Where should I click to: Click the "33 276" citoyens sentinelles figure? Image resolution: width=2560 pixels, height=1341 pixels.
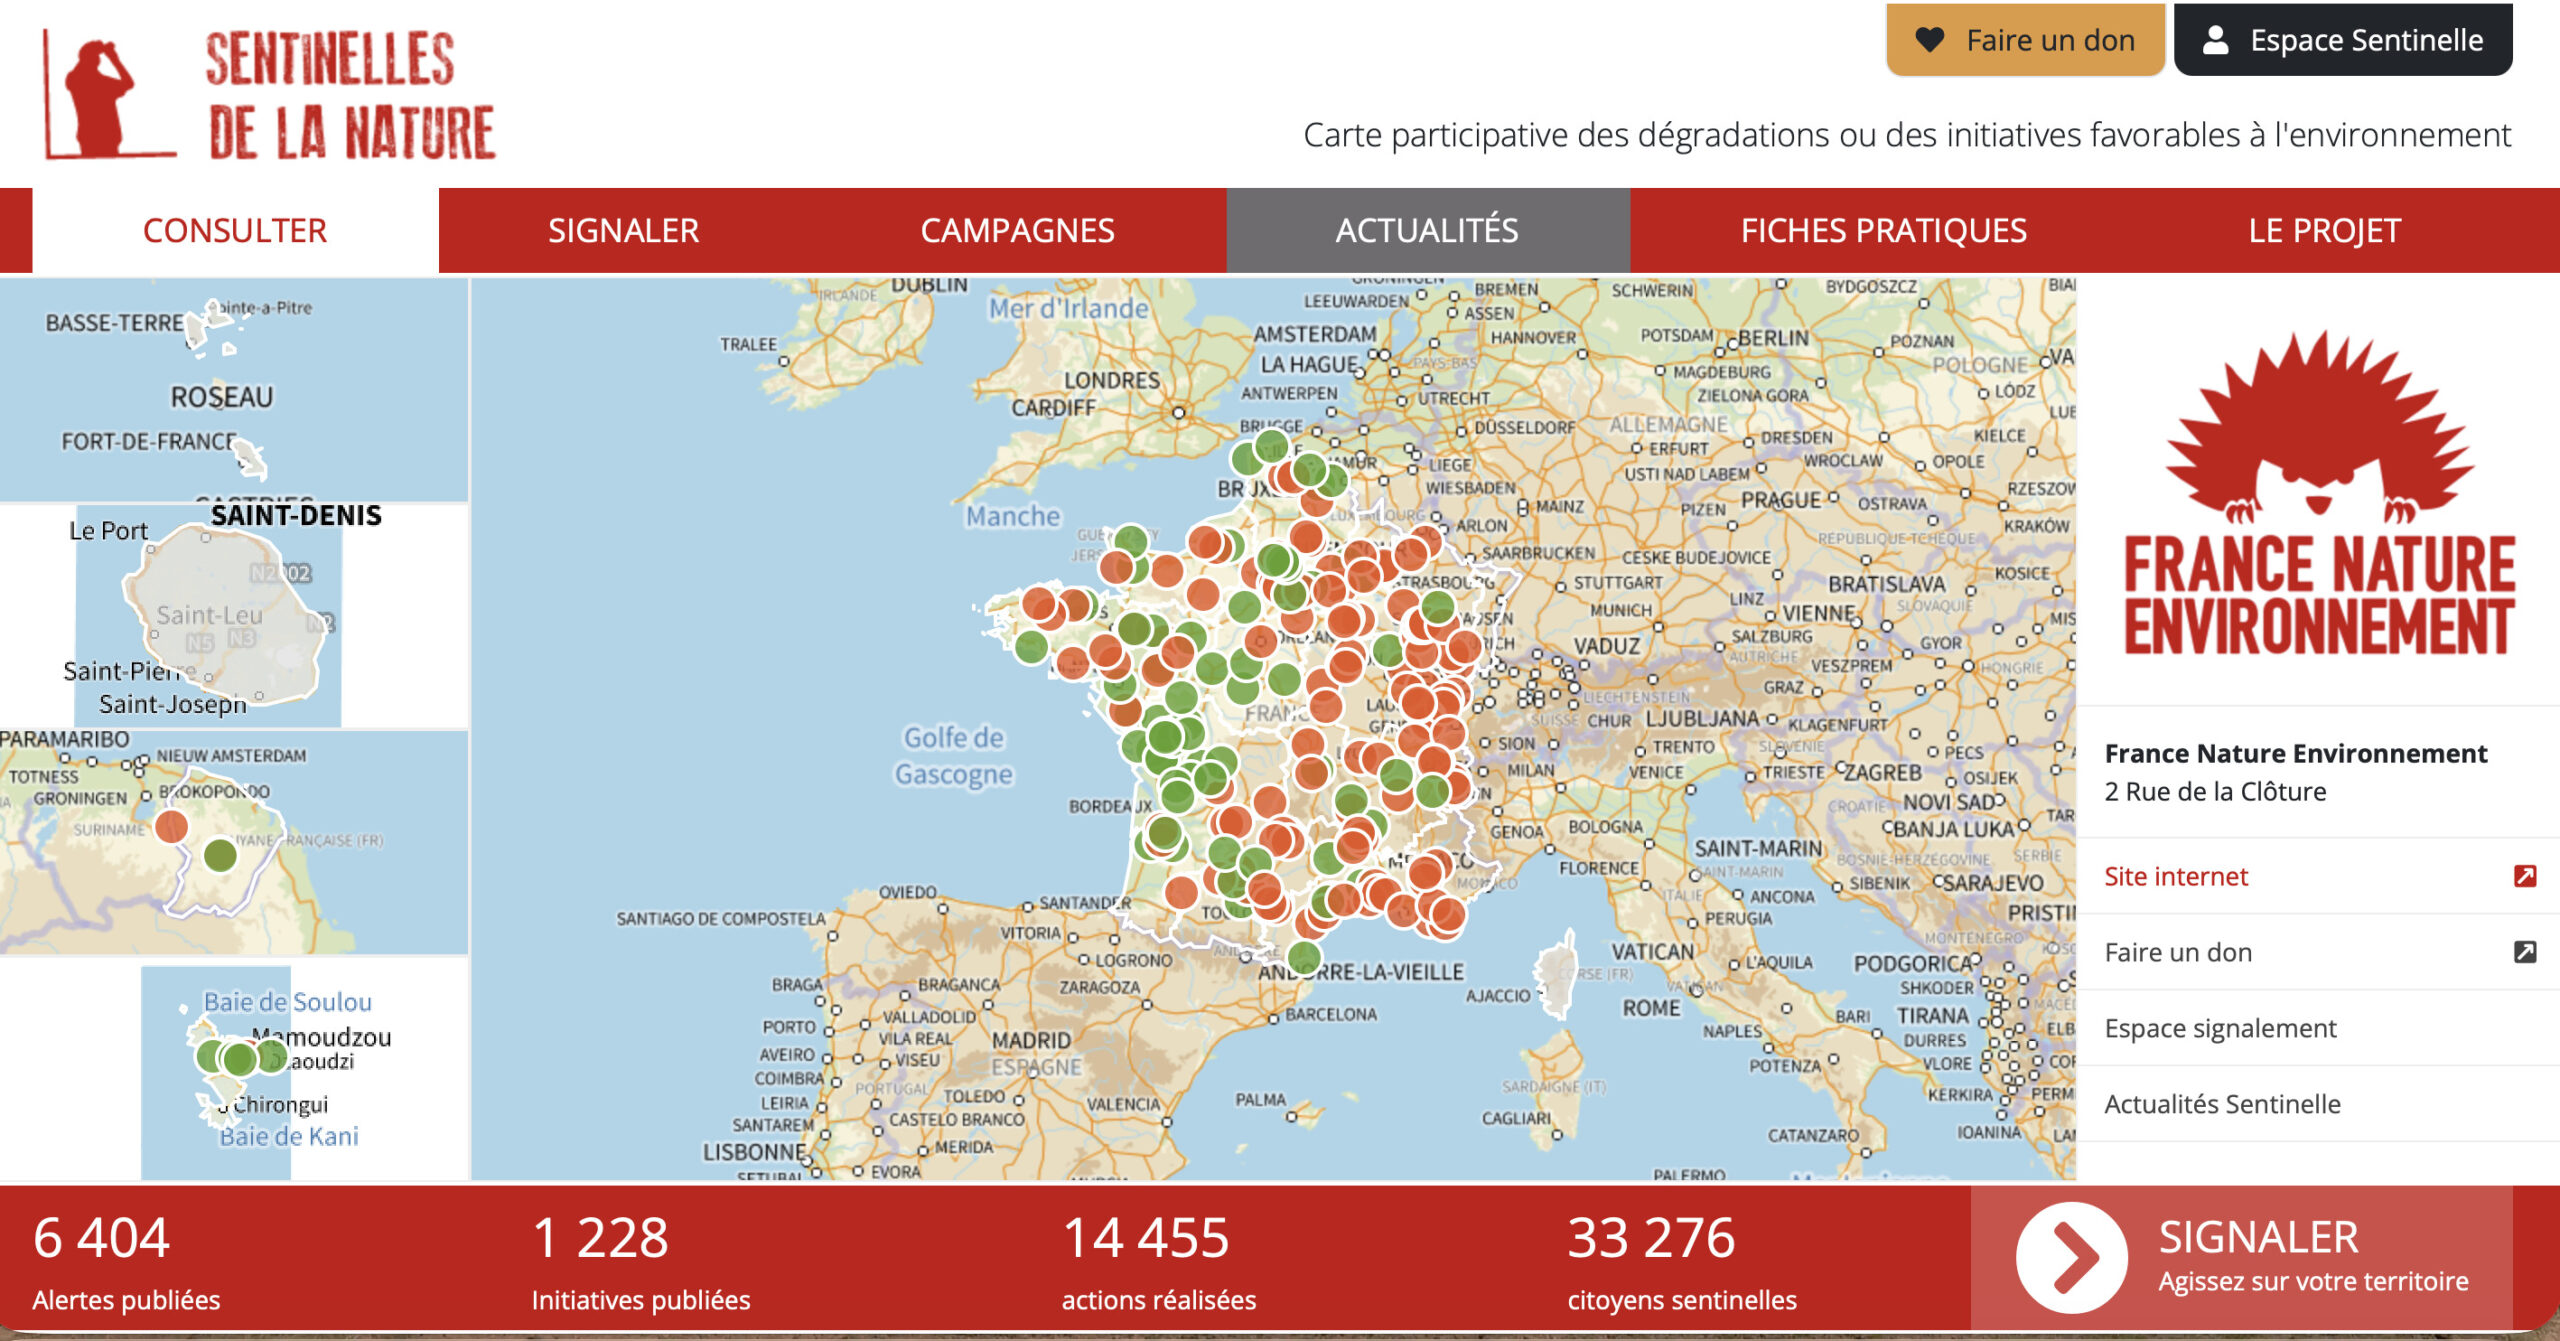[1651, 1238]
